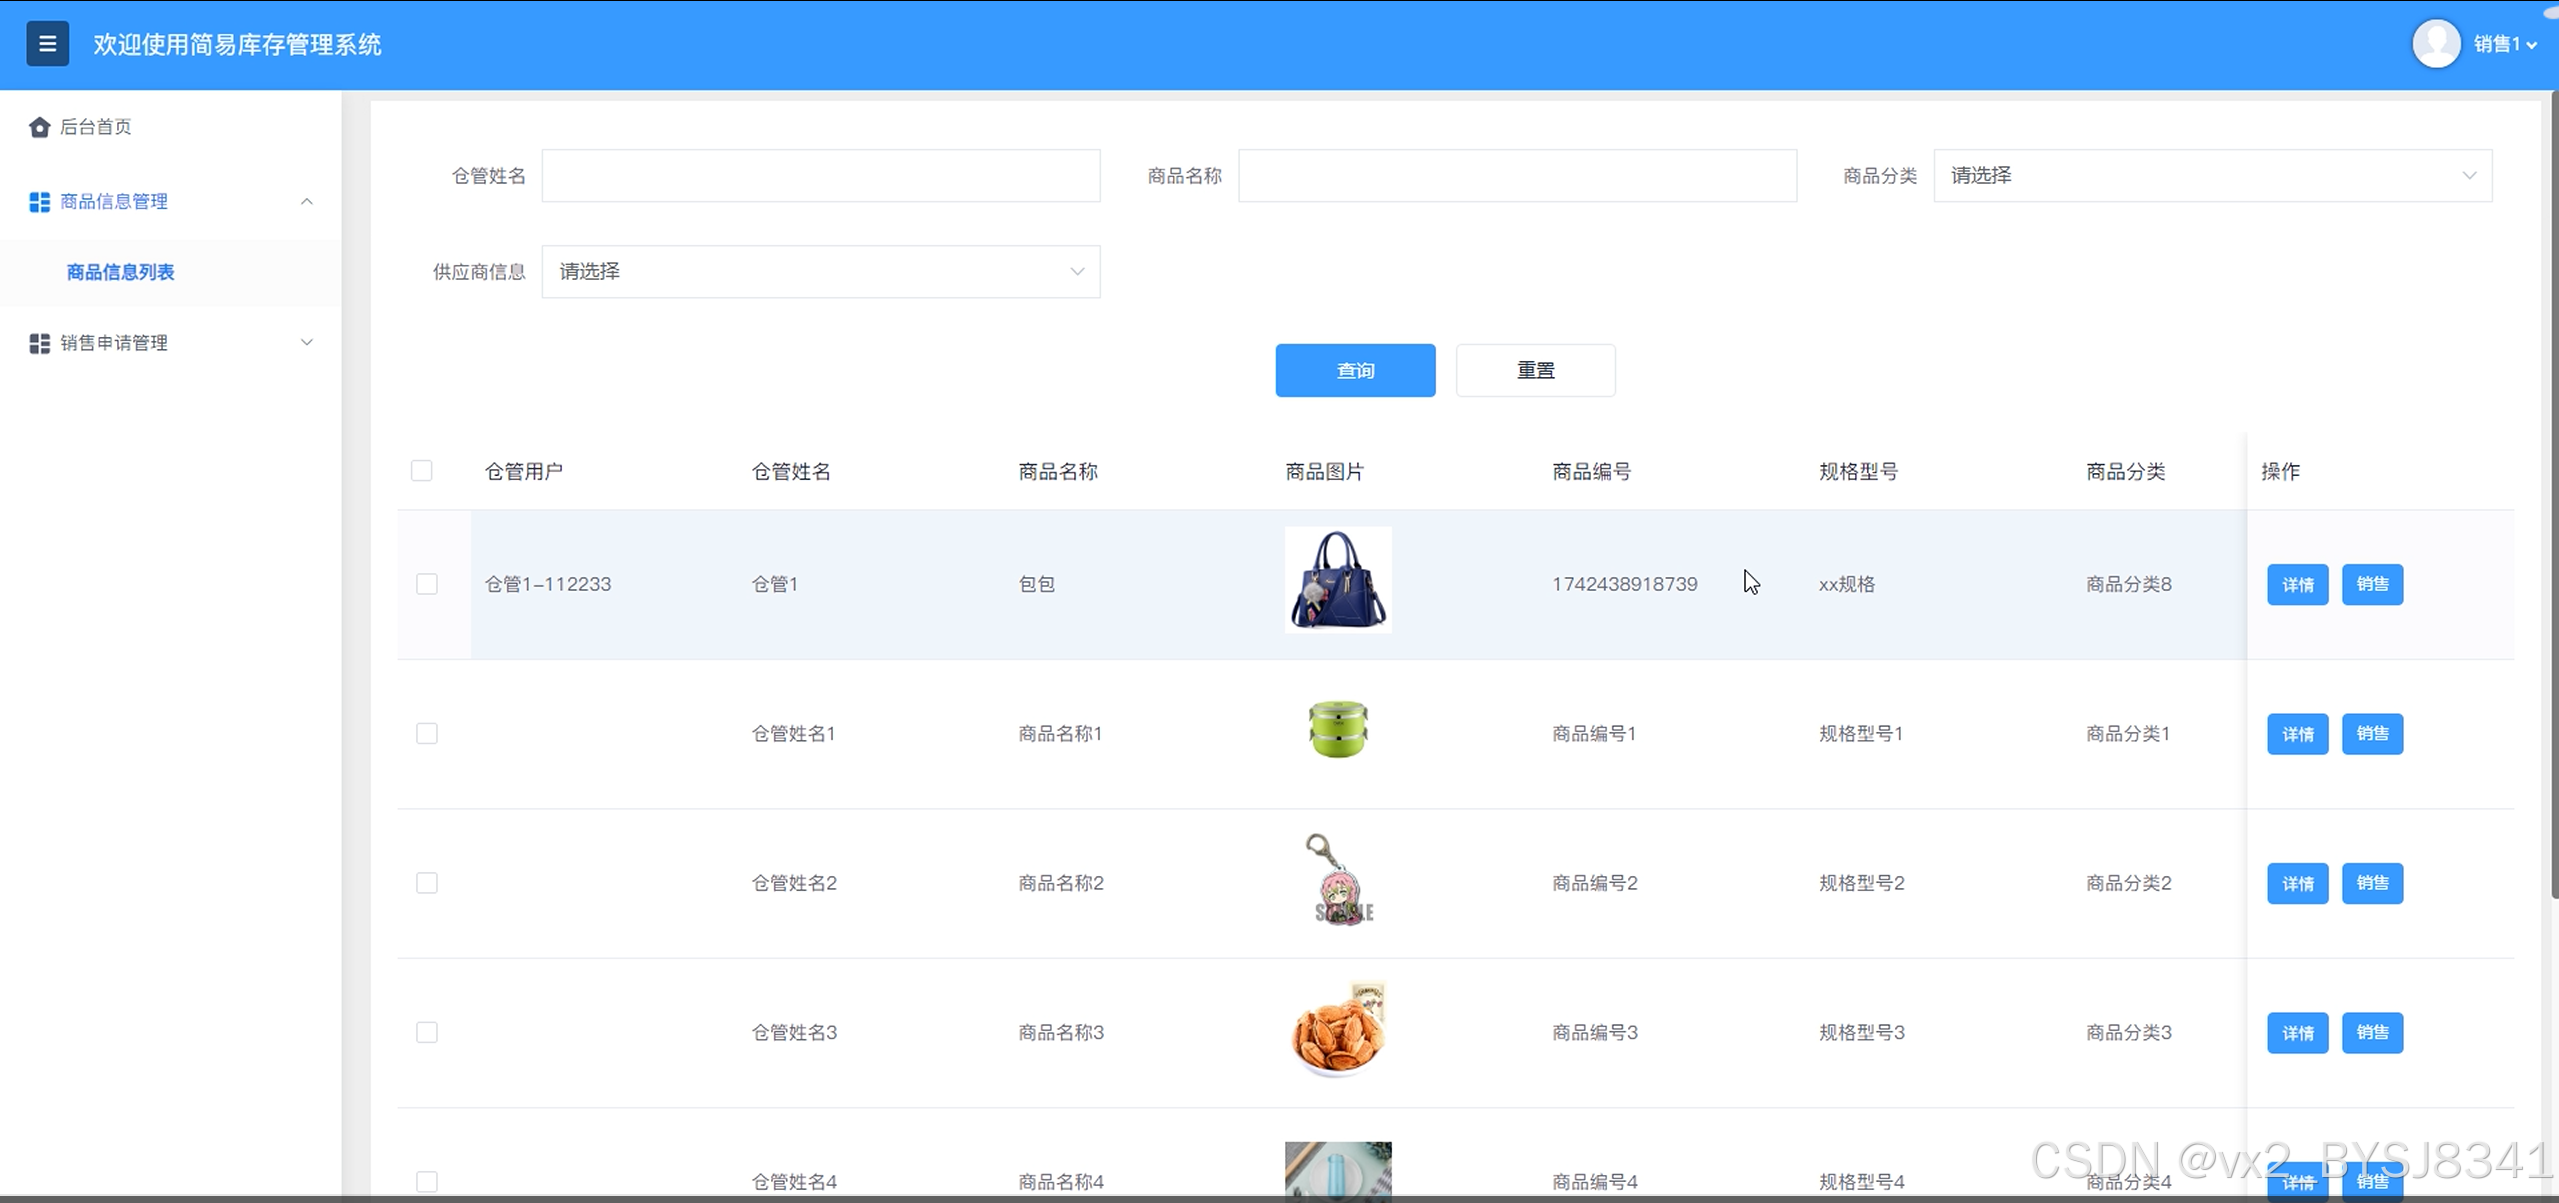This screenshot has height=1203, width=2559.
Task: Open the 商品分类 dropdown
Action: pyautogui.click(x=2211, y=176)
